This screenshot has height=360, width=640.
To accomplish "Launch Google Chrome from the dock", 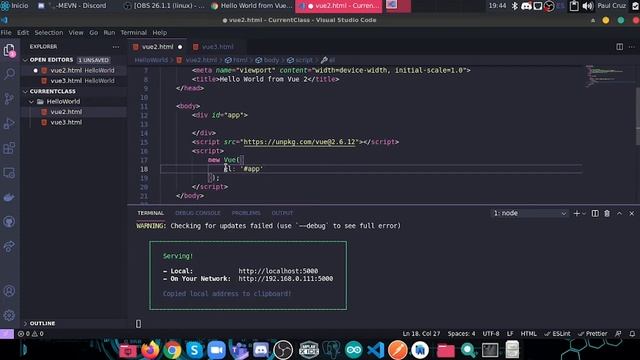I will coord(172,350).
